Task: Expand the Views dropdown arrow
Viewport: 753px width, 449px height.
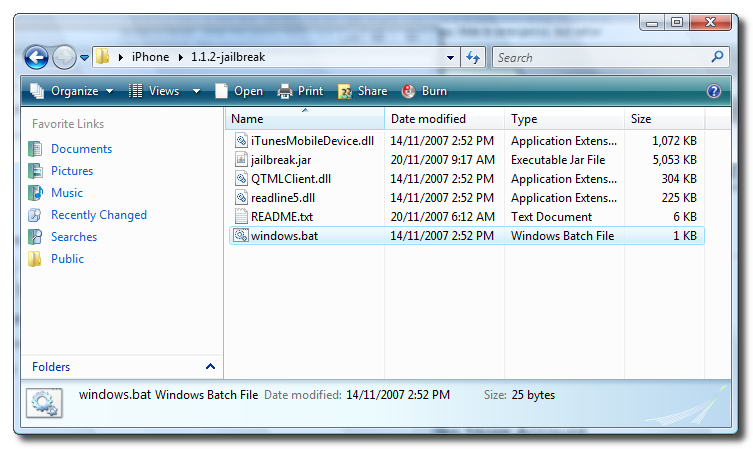Action: click(196, 91)
